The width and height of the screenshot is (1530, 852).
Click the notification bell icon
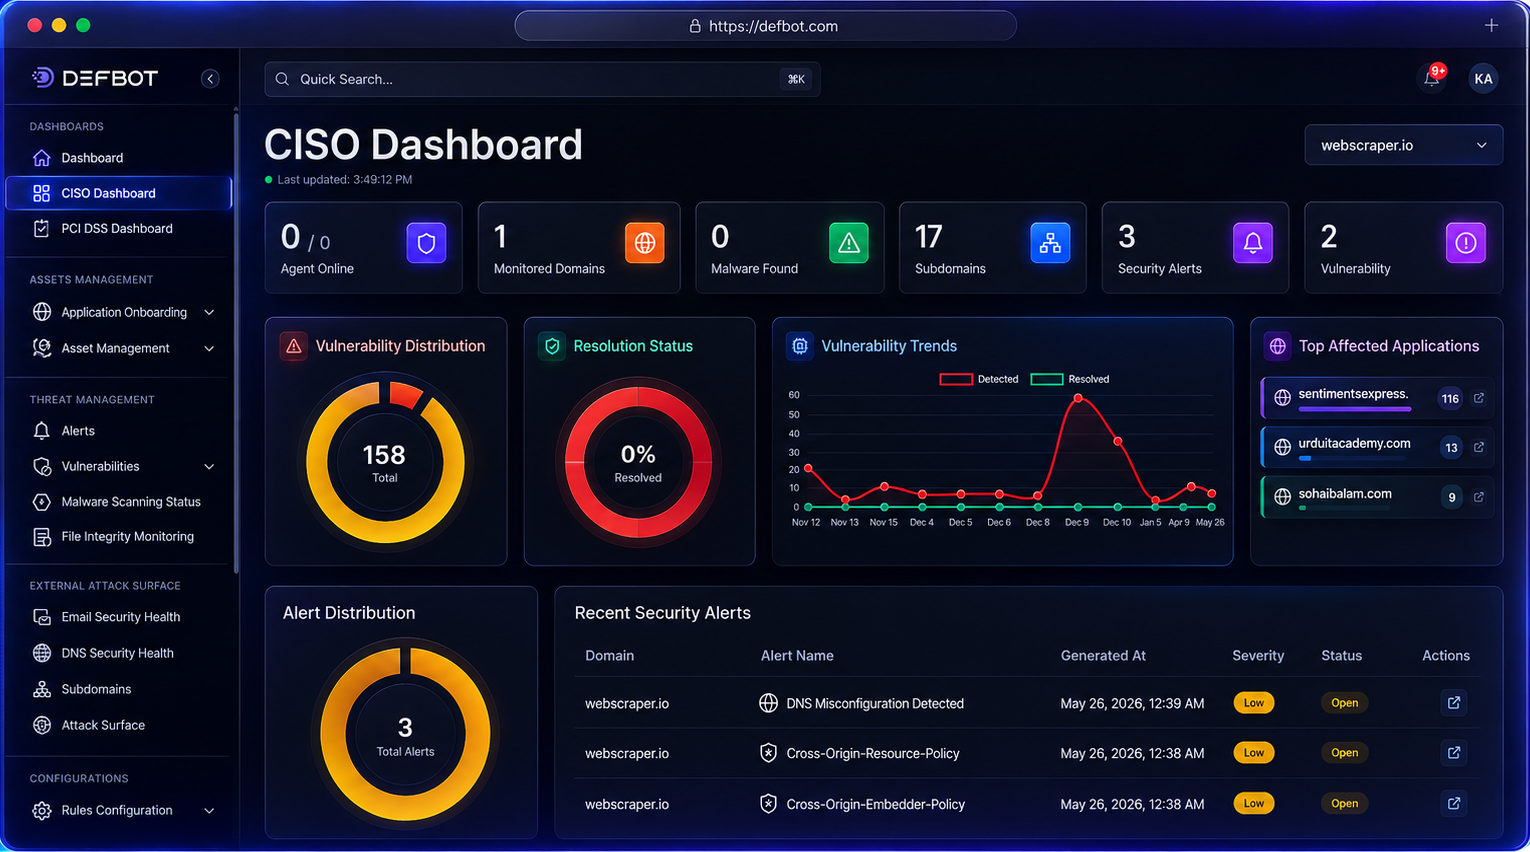click(x=1432, y=79)
